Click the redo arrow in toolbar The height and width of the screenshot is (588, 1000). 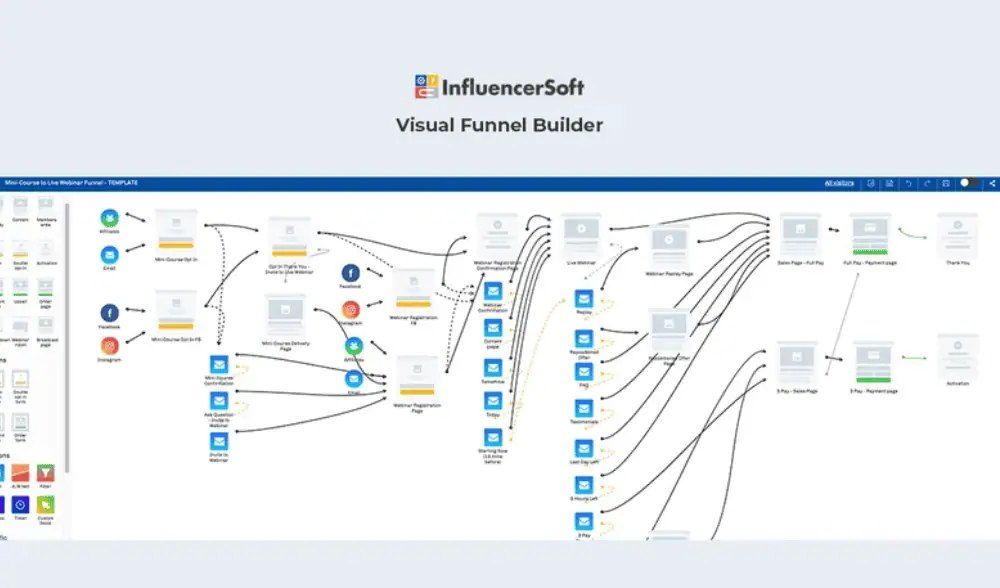click(x=927, y=184)
